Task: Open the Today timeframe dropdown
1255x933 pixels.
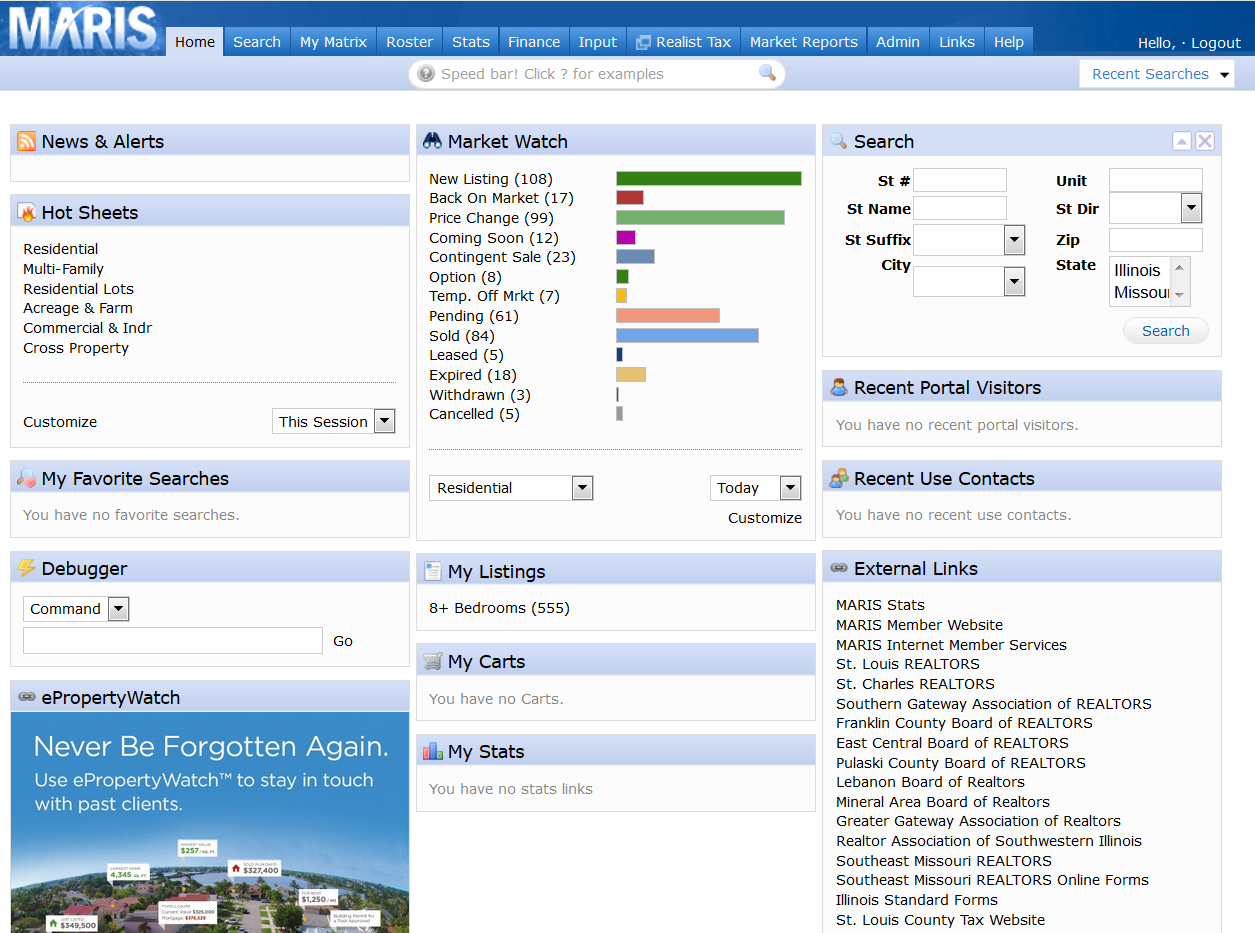Action: (790, 488)
